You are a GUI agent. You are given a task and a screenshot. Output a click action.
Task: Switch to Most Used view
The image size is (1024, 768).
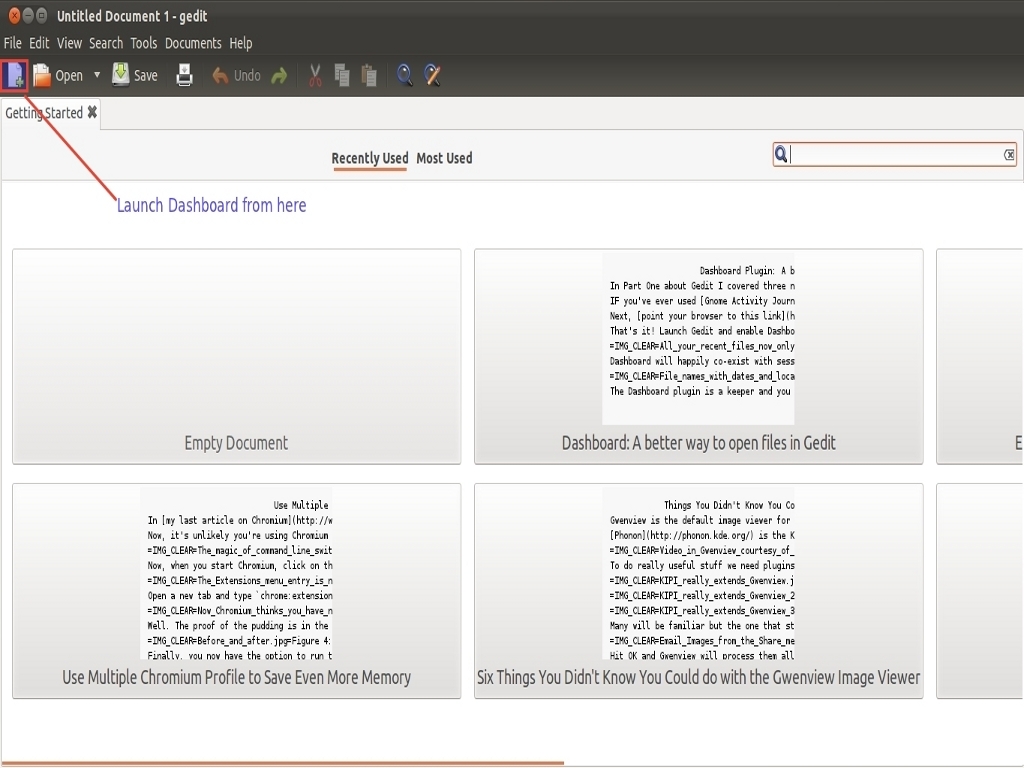444,158
